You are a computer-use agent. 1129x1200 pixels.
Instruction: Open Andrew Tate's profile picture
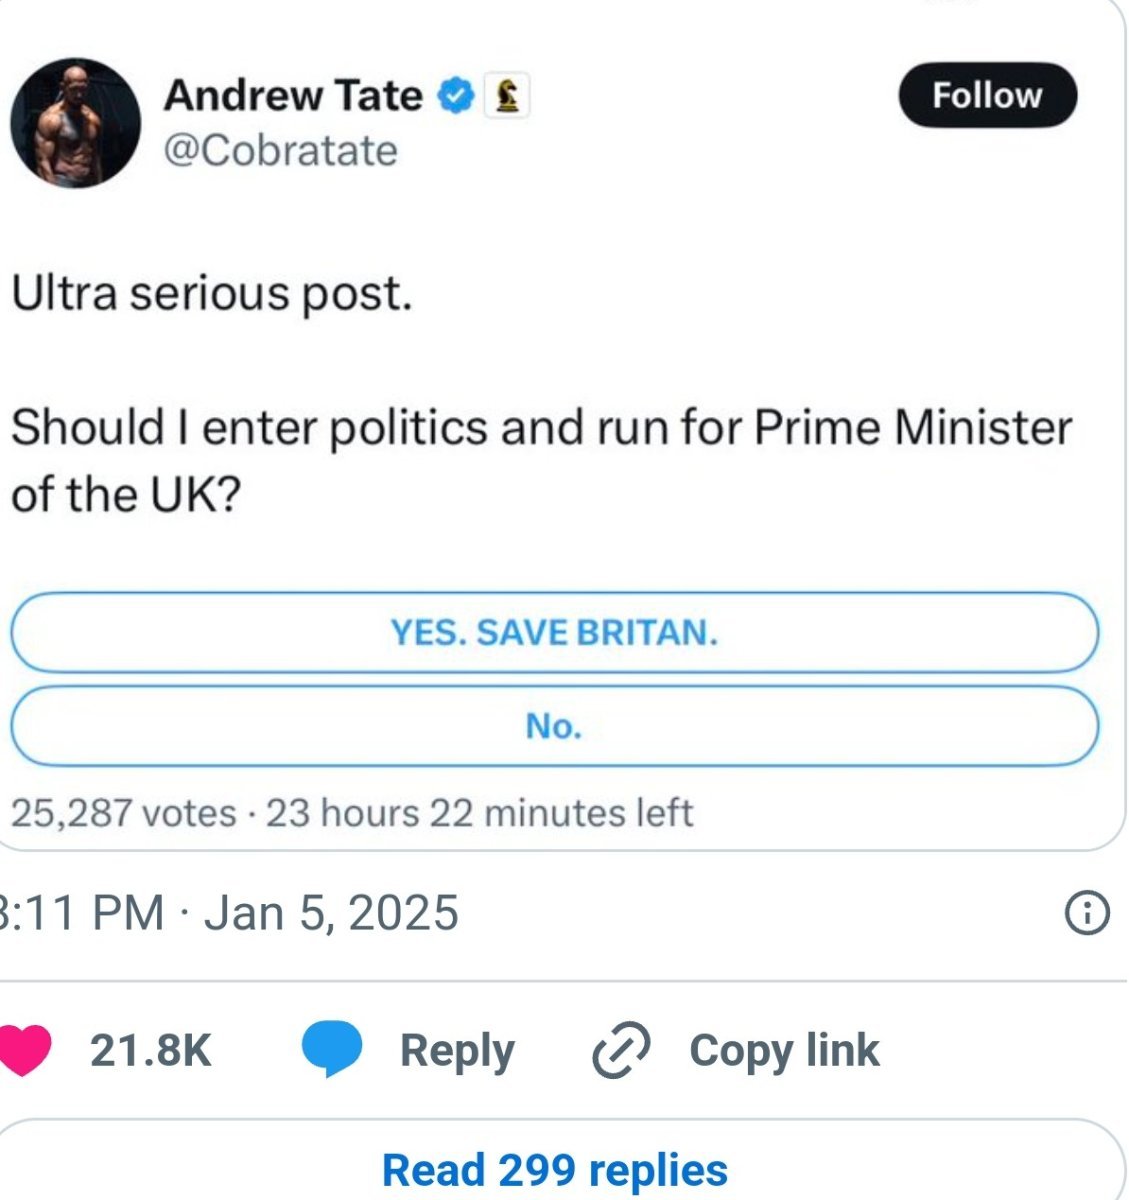tap(75, 123)
